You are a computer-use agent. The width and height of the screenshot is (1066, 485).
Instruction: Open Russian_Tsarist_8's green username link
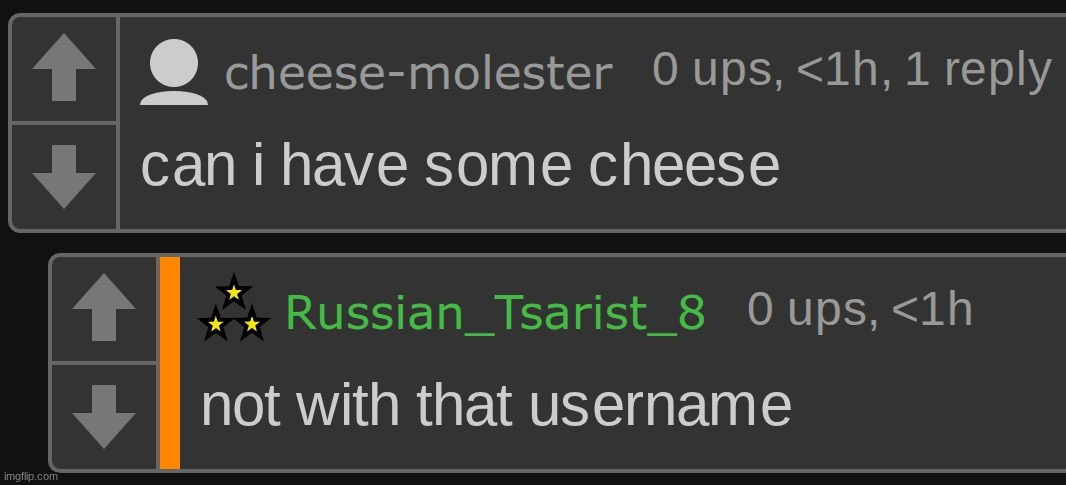495,313
